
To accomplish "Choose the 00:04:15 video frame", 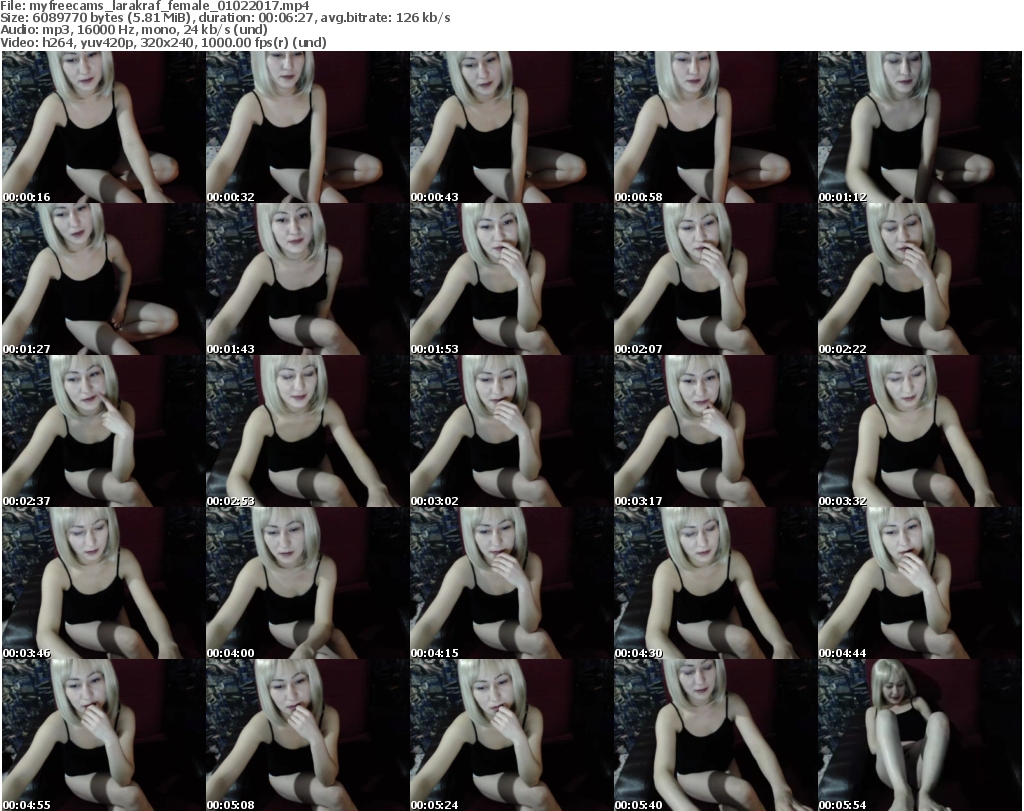I will tap(511, 583).
